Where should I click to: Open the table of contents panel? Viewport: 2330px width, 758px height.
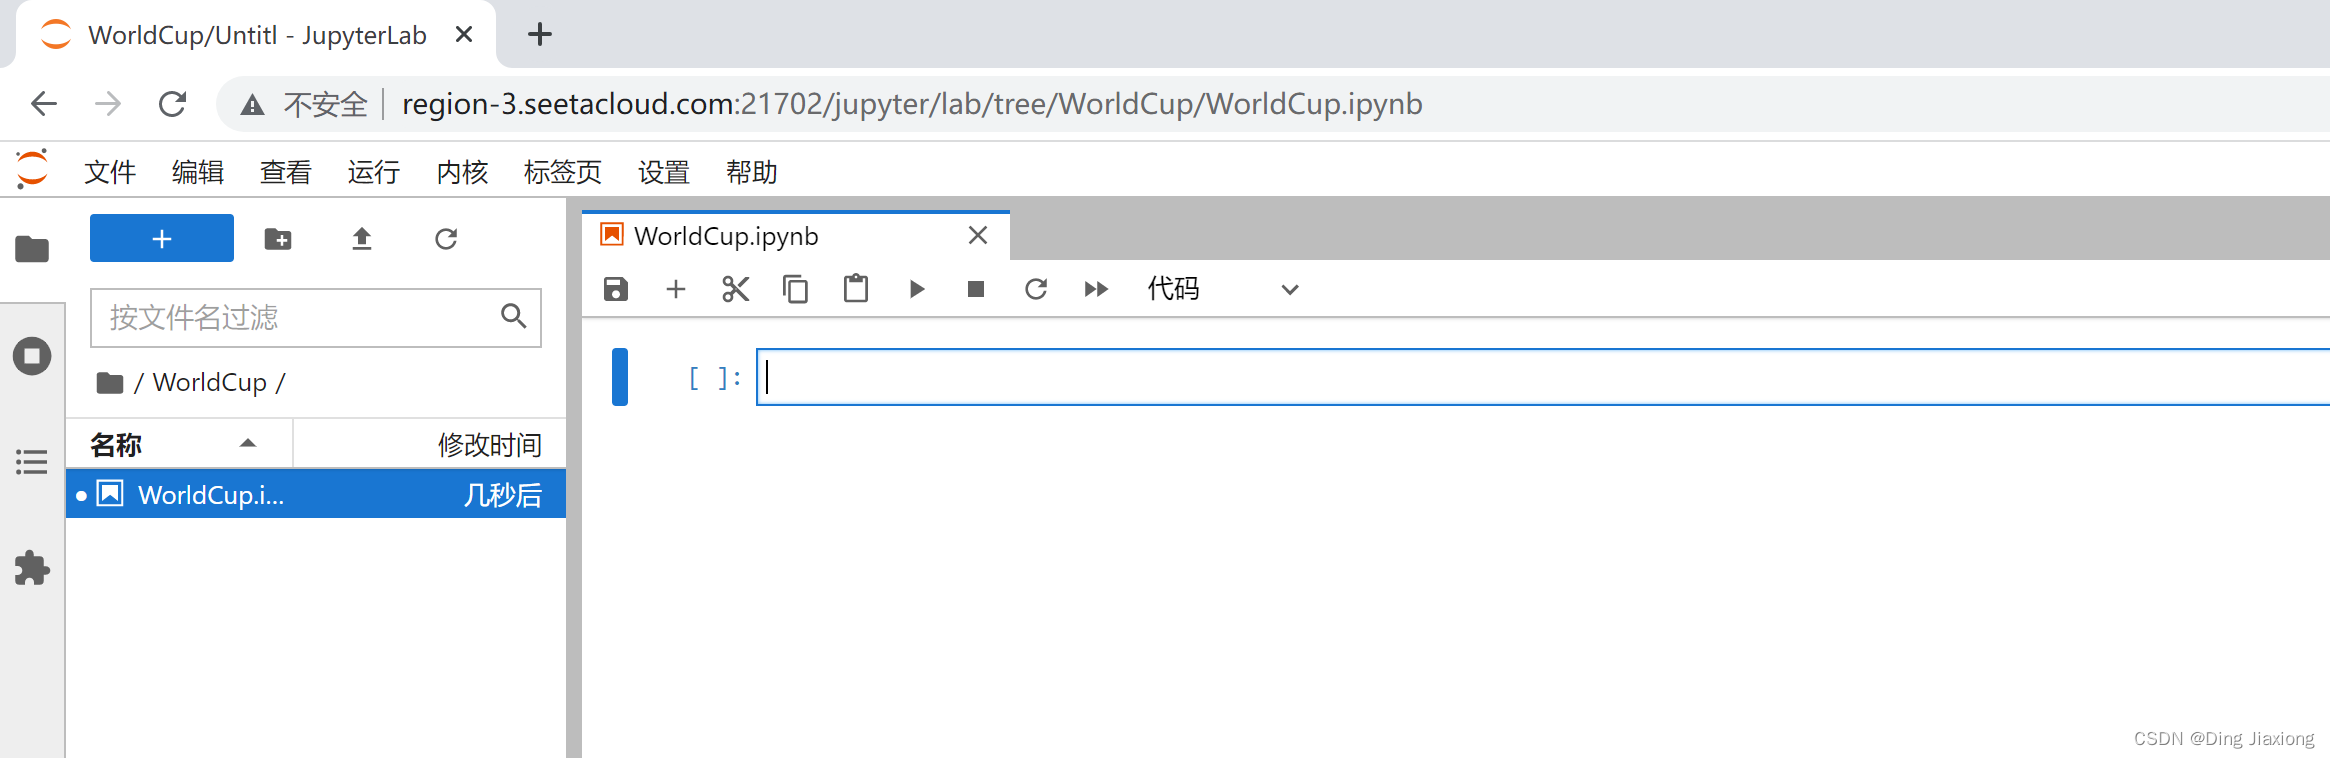(32, 462)
